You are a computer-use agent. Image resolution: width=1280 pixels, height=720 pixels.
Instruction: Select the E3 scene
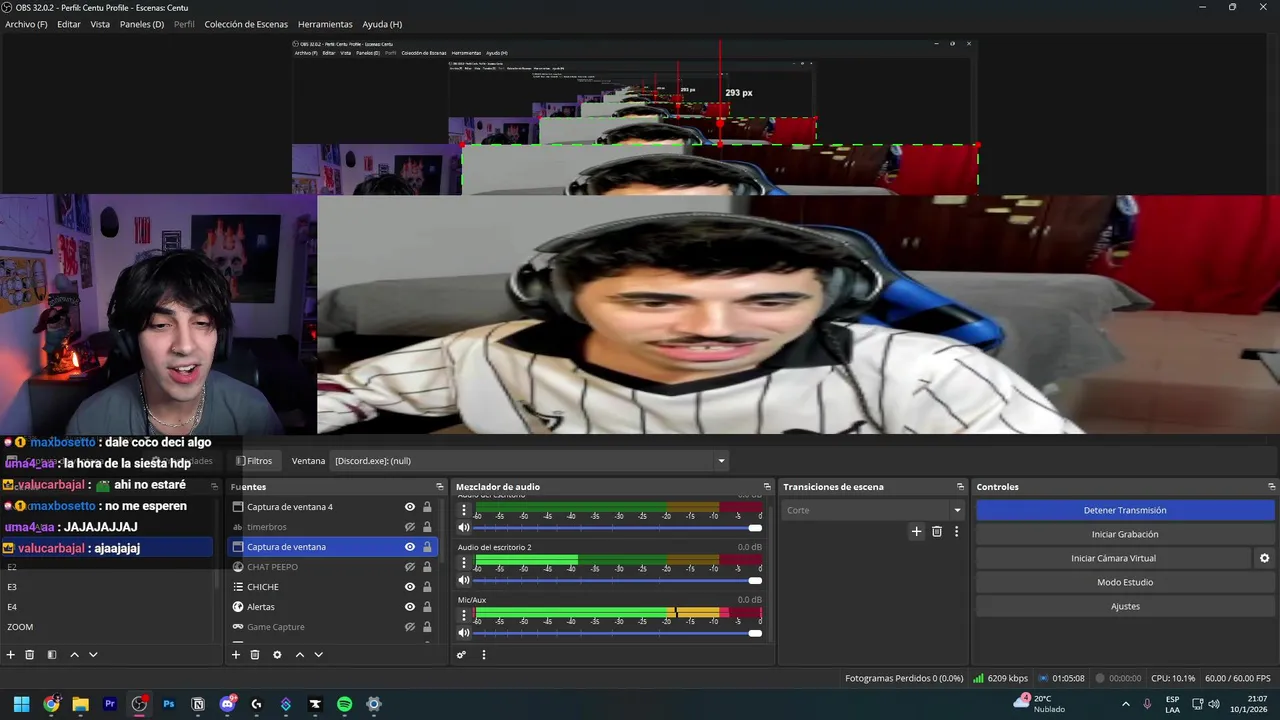point(108,587)
